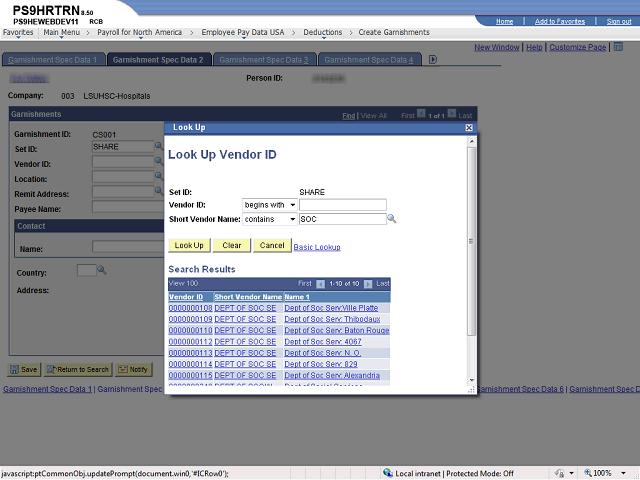Switch to Garnishment Spec Data 1 tab
The width and height of the screenshot is (640, 480).
click(53, 60)
